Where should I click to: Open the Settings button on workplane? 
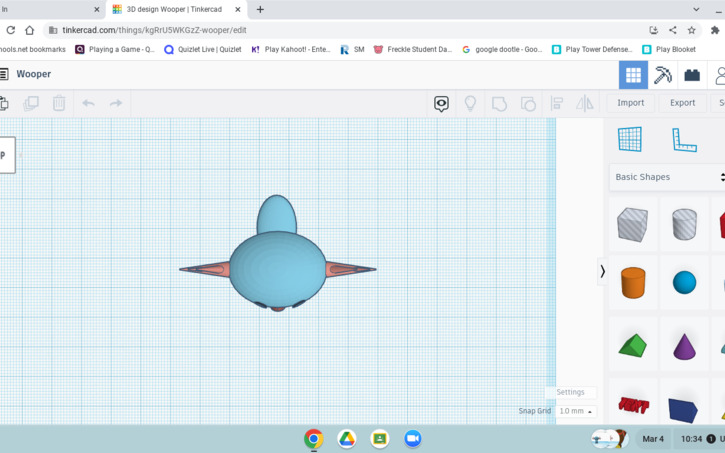(x=570, y=392)
